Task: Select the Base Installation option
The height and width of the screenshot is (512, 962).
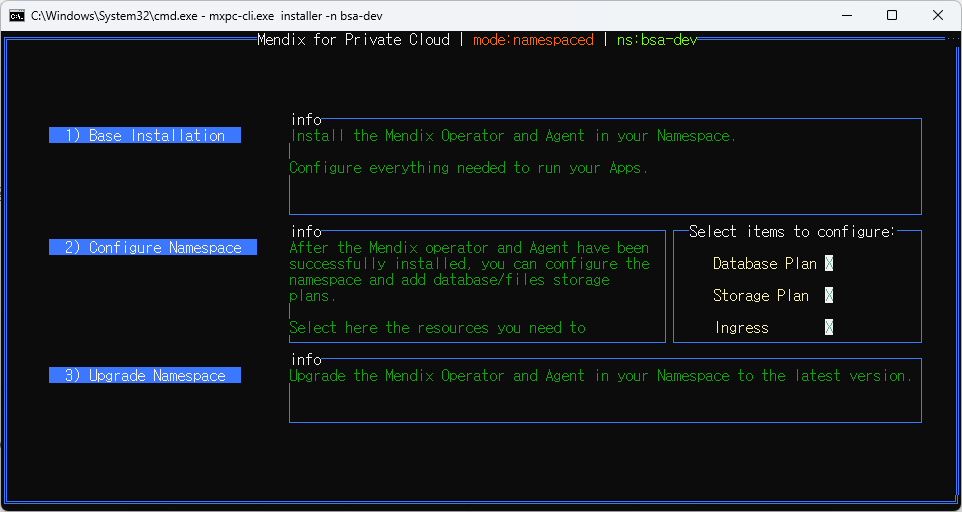Action: [145, 136]
